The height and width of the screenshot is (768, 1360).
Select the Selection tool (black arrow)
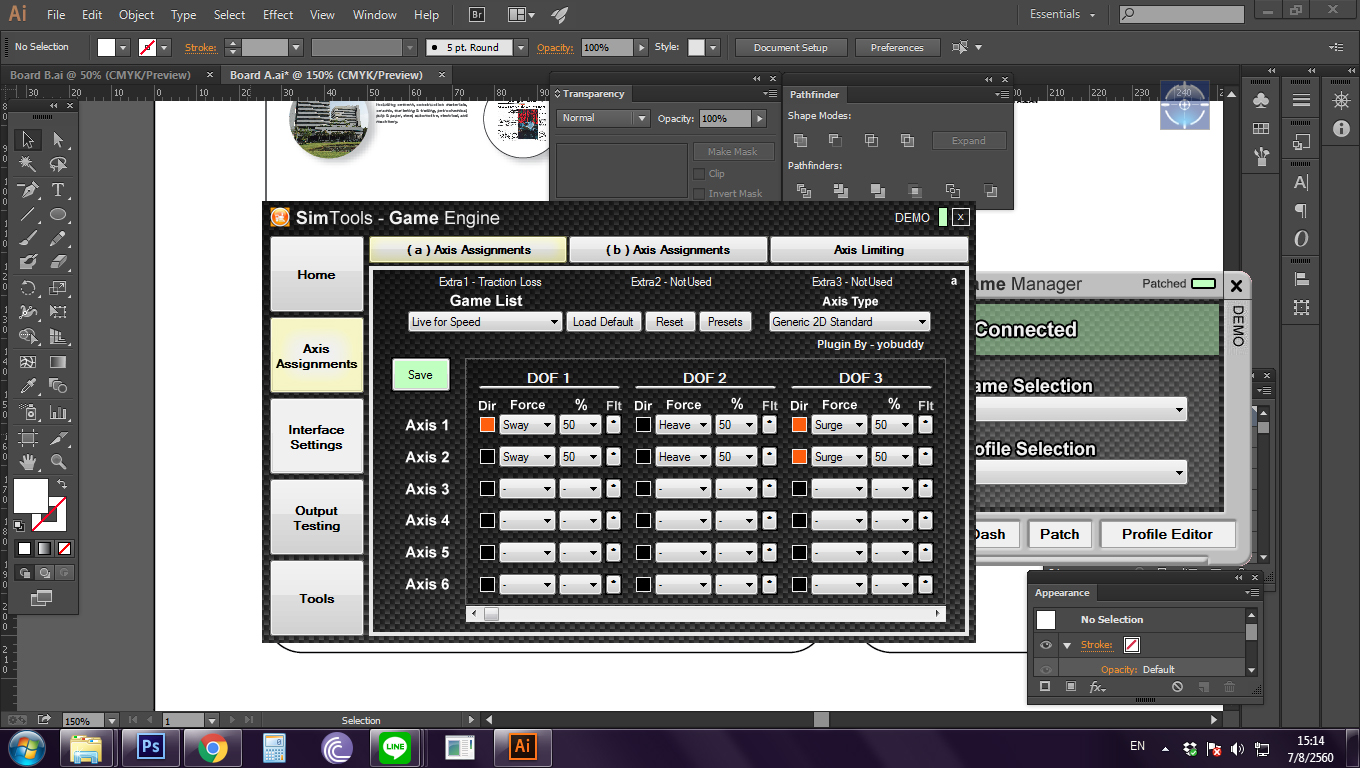(x=28, y=140)
